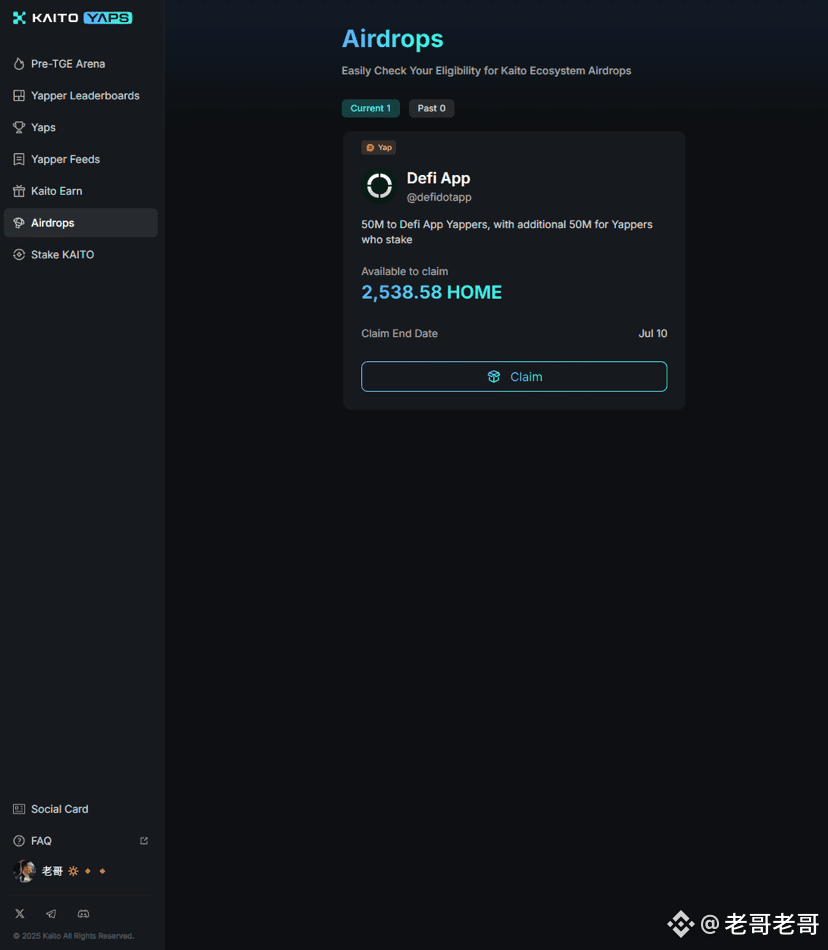
Task: Click the Stake KAITO coin icon
Action: 19,254
